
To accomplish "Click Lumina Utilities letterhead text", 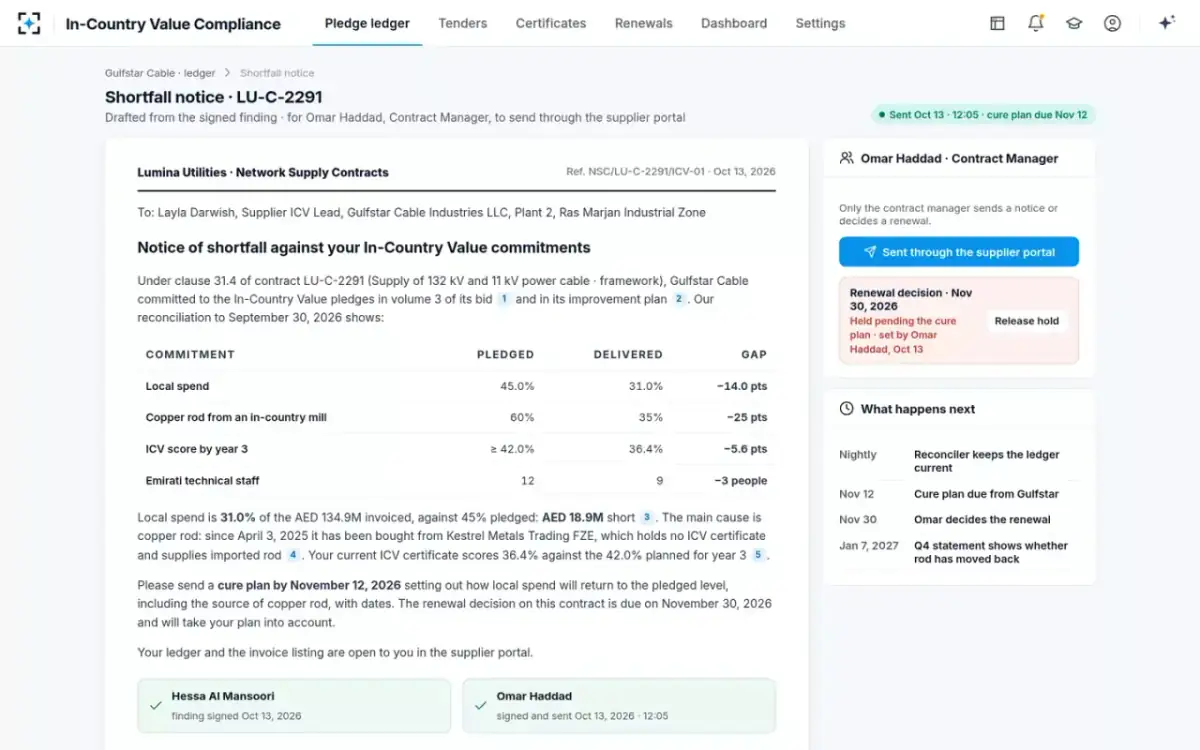I will point(263,172).
